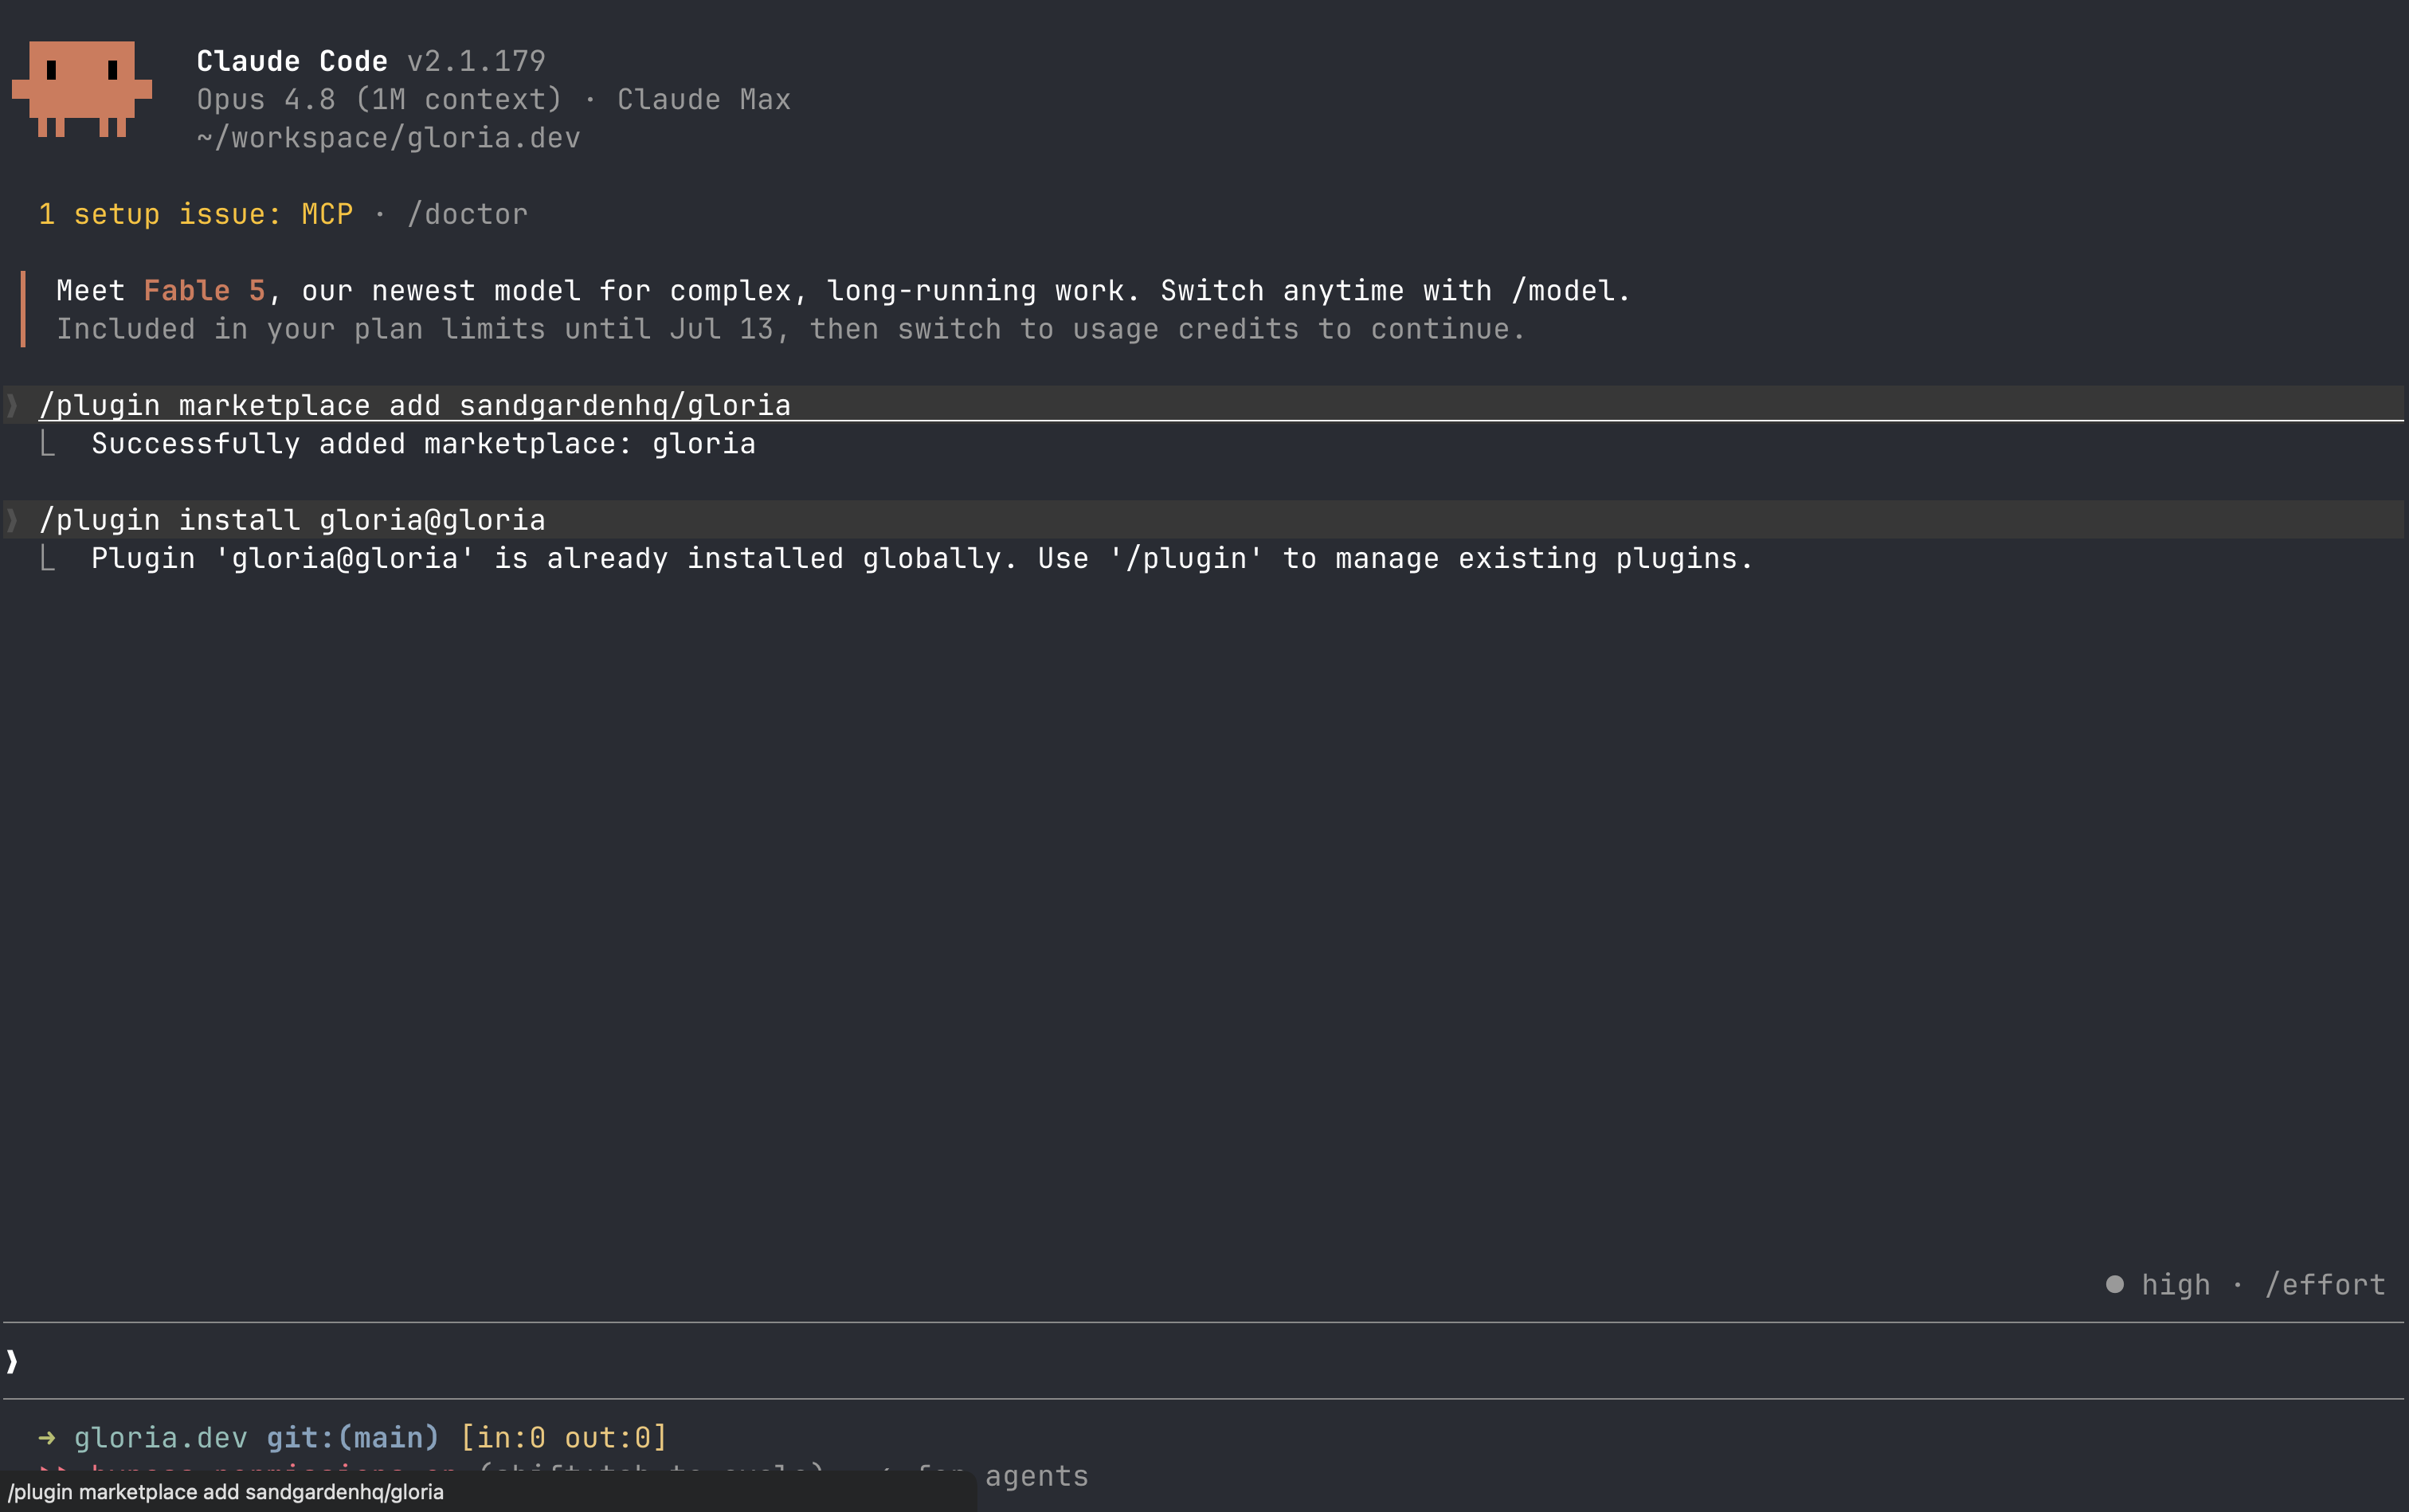The height and width of the screenshot is (1512, 2409).
Task: Click the gray dot beside the high effort label
Action: pos(2114,1284)
